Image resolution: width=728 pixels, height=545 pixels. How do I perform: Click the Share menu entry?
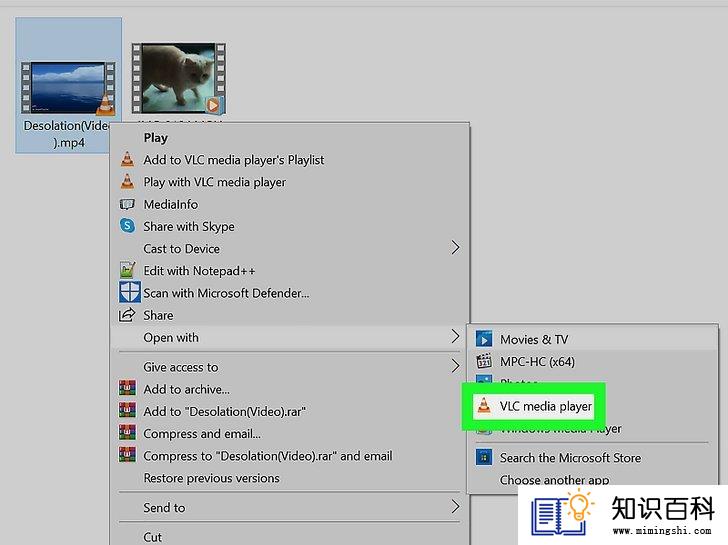158,316
